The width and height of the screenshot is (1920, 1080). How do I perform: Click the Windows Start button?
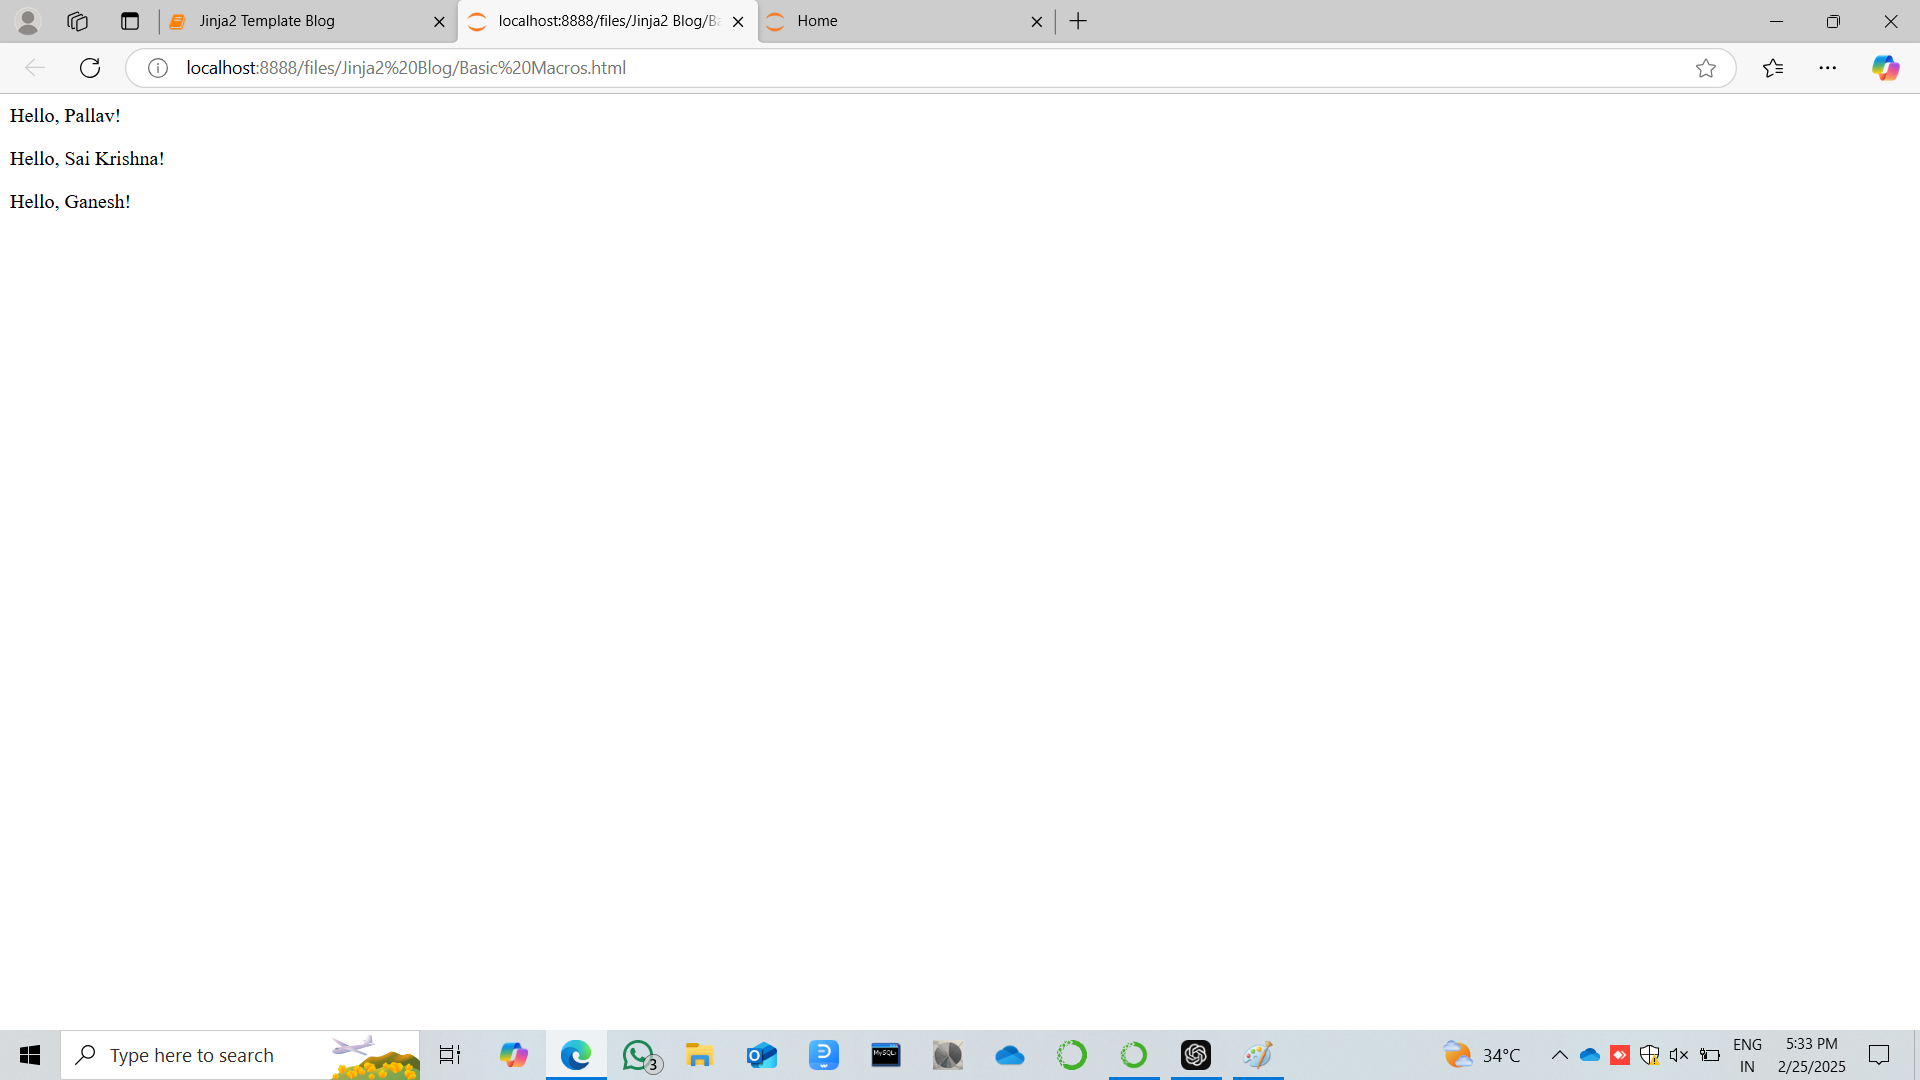click(x=30, y=1055)
